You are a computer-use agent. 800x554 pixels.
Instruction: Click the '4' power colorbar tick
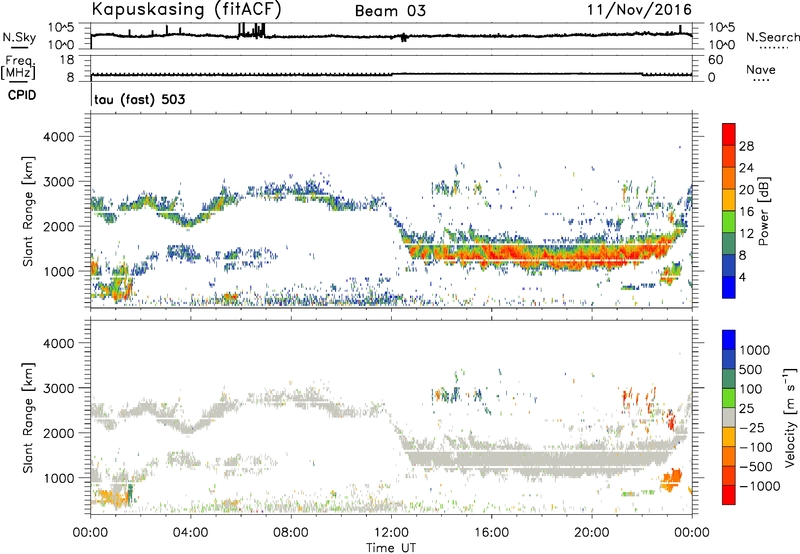point(742,278)
